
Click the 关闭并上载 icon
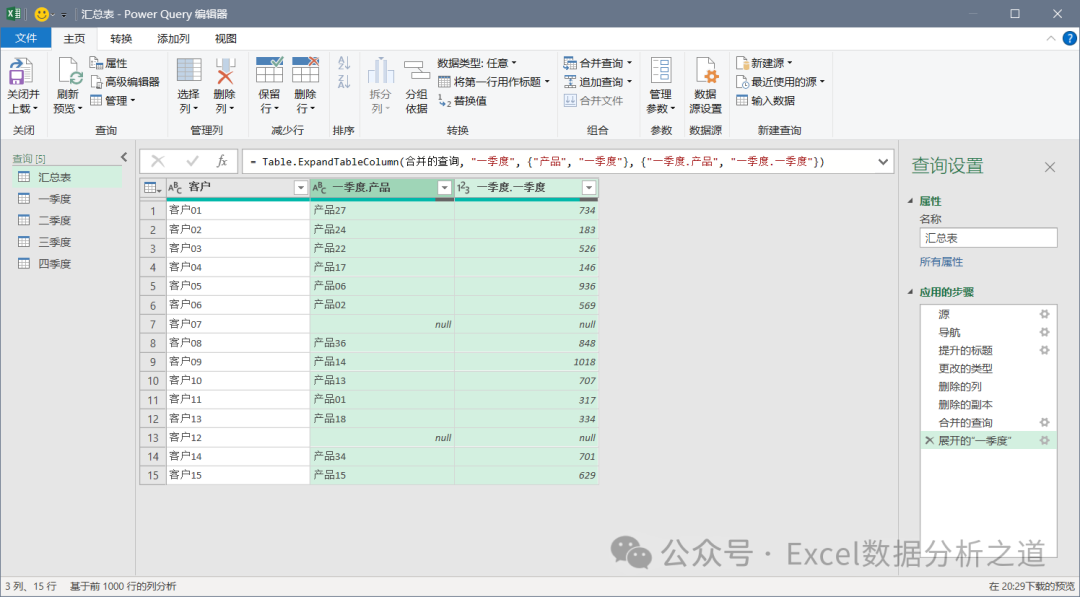click(23, 72)
